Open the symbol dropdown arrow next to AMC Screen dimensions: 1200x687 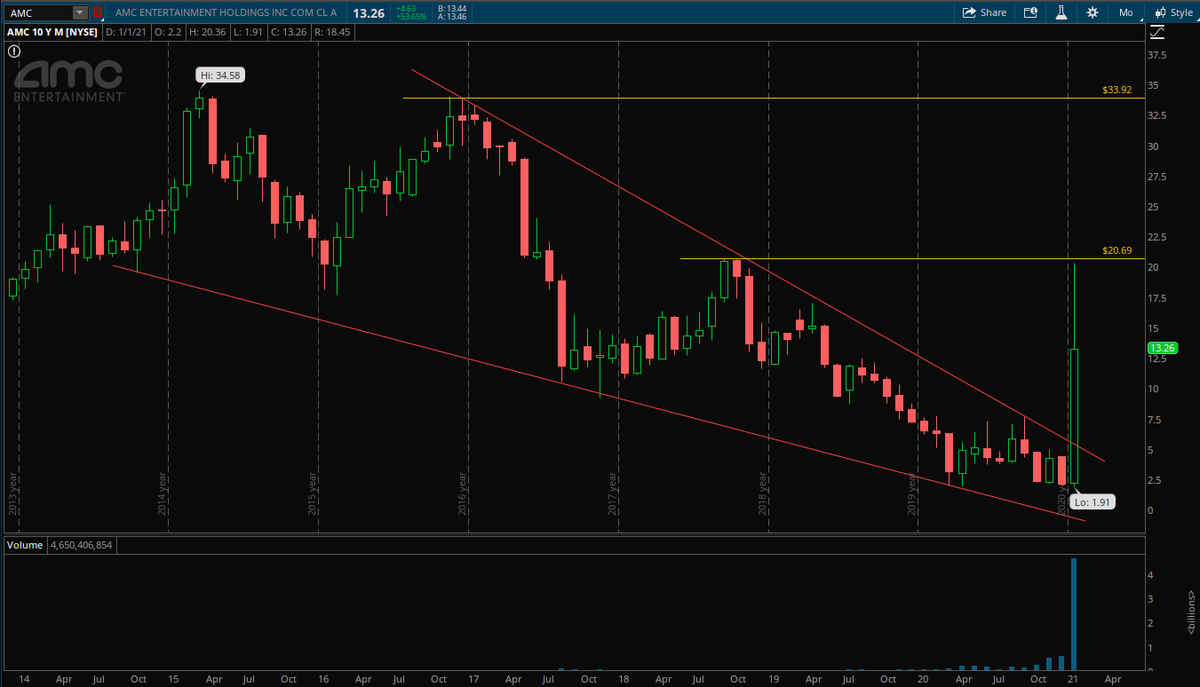80,12
